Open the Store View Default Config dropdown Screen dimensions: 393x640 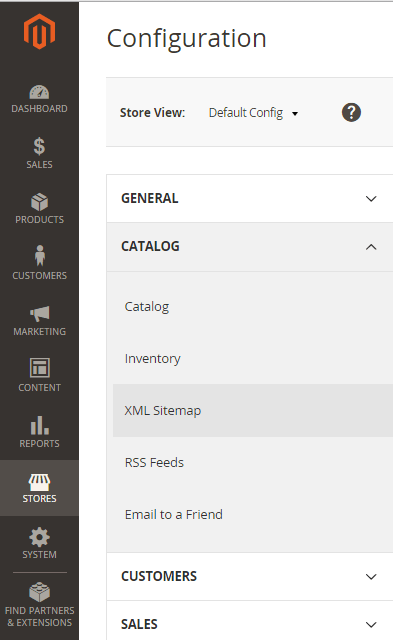253,113
